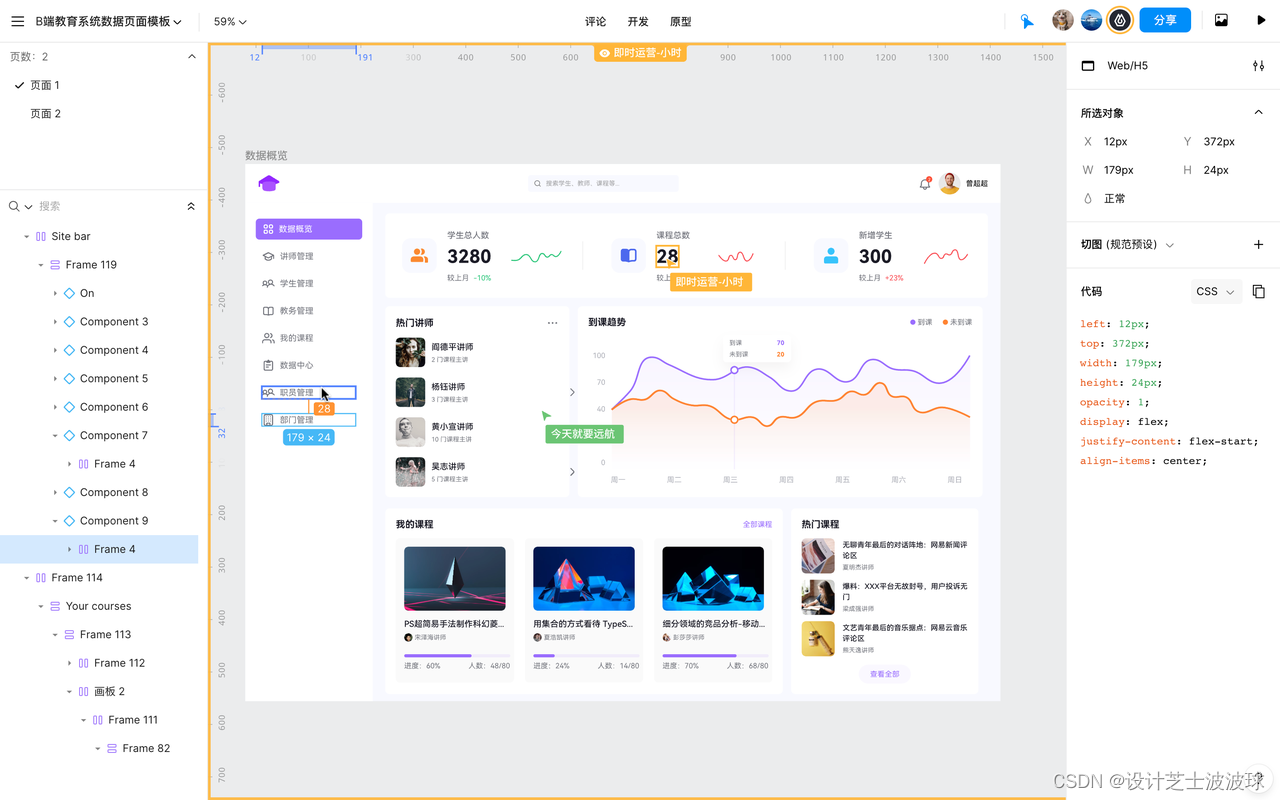The image size is (1280, 800).
Task: Open the hamburger main menu
Action: tap(17, 21)
